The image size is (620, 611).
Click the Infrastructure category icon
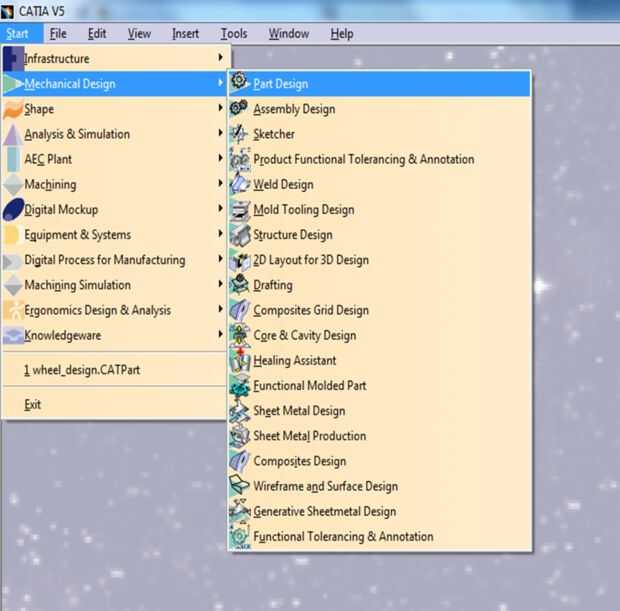[x=13, y=59]
